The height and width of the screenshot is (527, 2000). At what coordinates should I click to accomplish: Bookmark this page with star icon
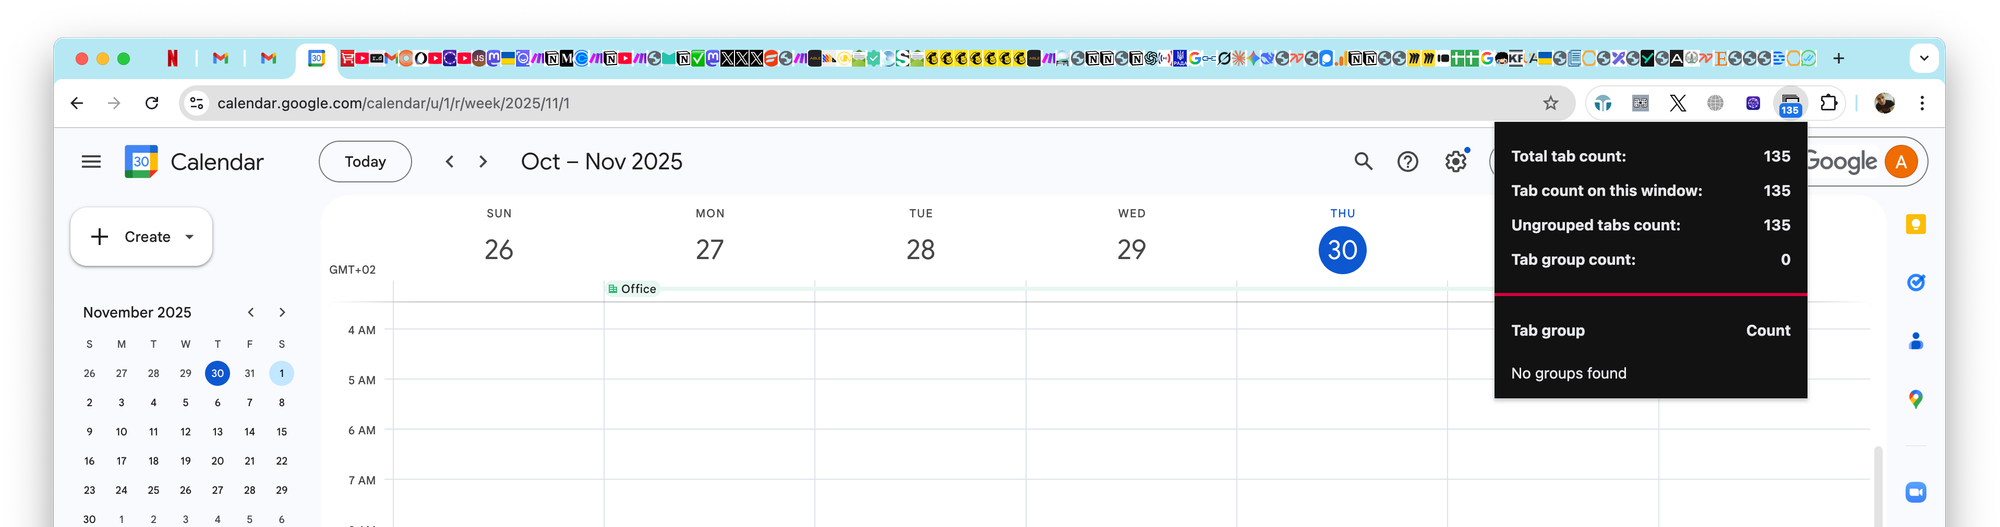coord(1550,103)
